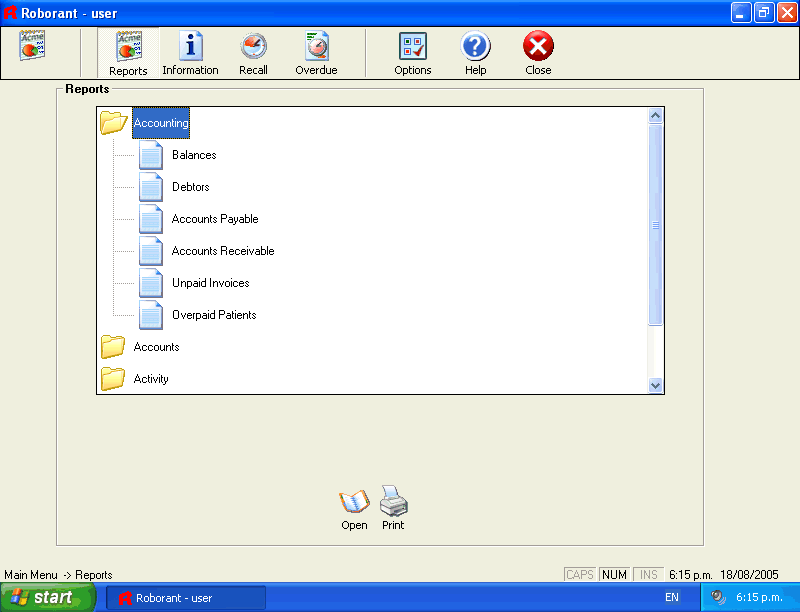Open the Recall clock icon
The height and width of the screenshot is (612, 800).
254,46
